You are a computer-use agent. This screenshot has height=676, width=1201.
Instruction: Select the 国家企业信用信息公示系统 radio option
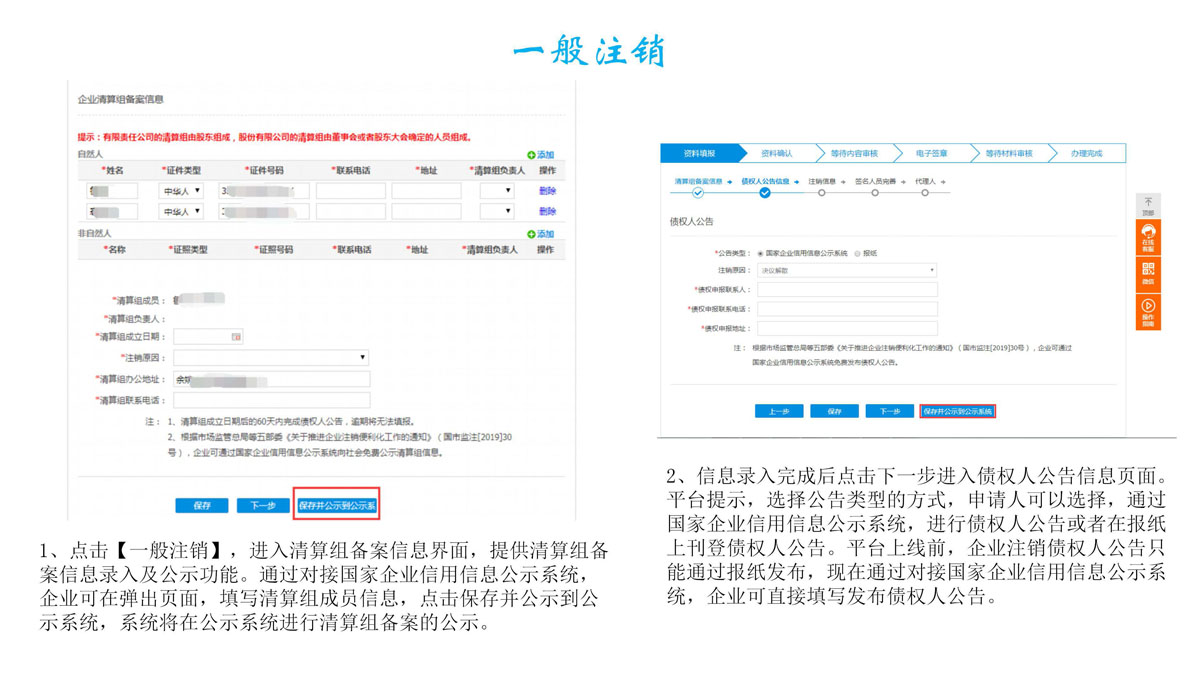[761, 254]
